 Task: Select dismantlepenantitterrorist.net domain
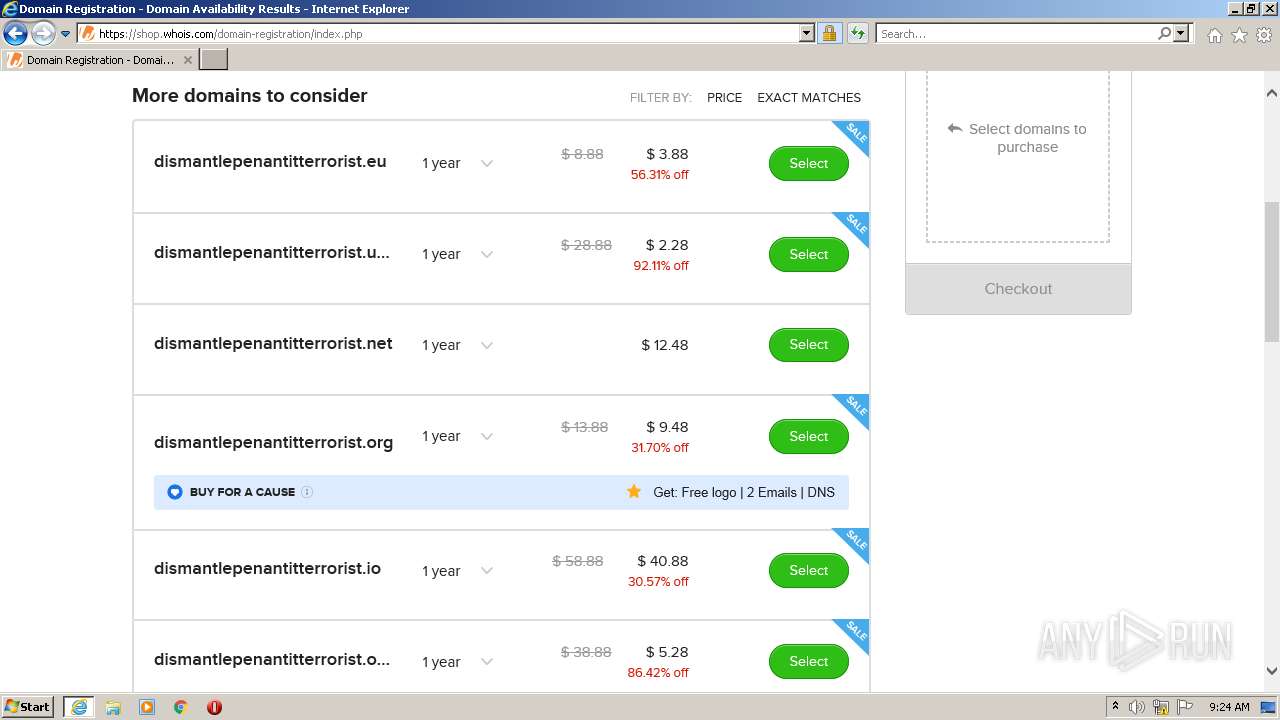coord(808,344)
